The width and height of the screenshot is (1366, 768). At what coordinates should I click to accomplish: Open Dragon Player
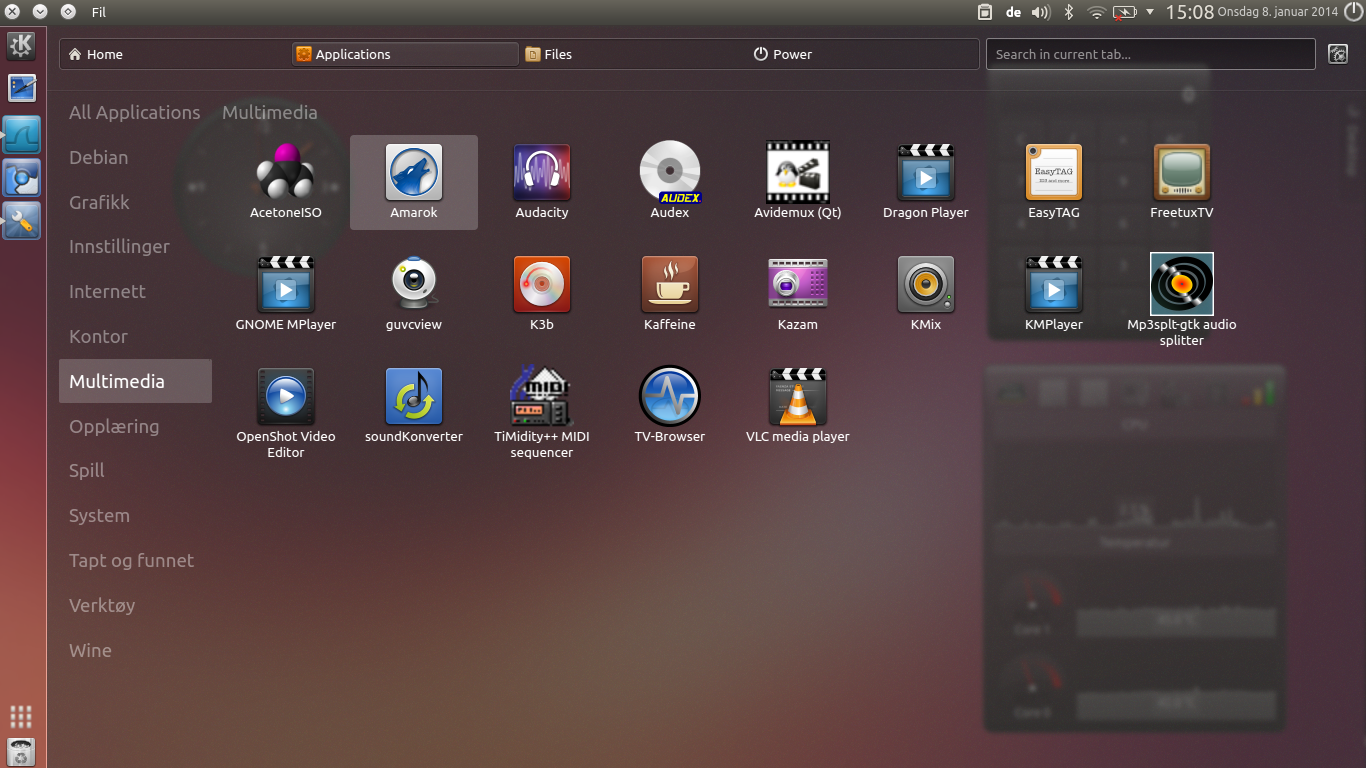click(926, 182)
